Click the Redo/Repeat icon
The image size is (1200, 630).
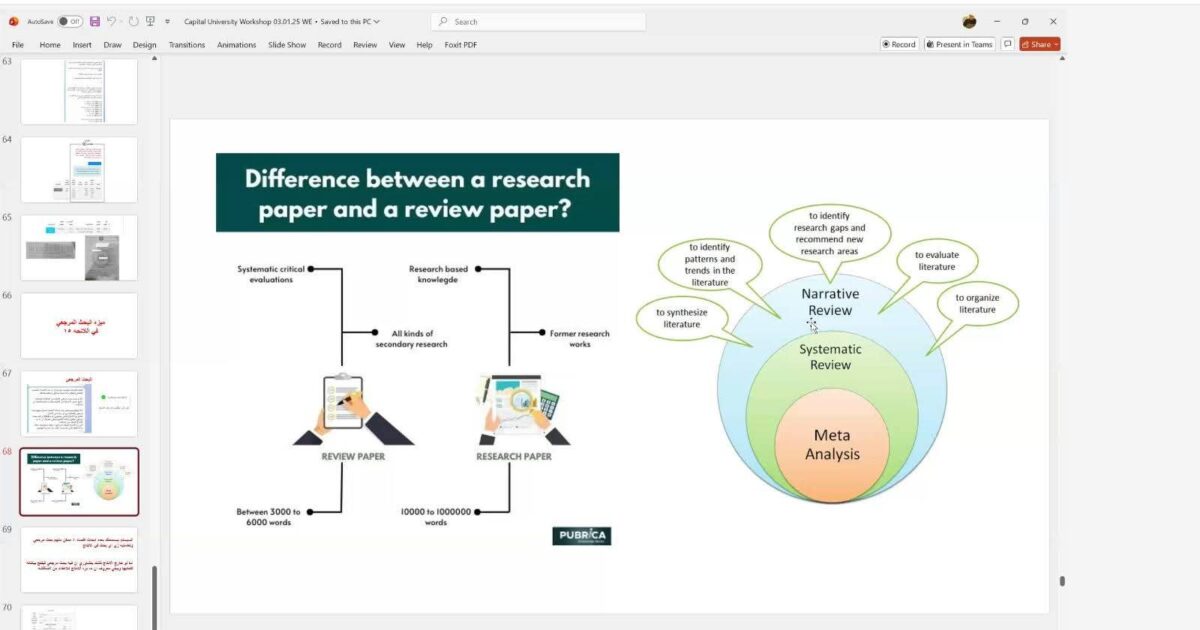(133, 21)
